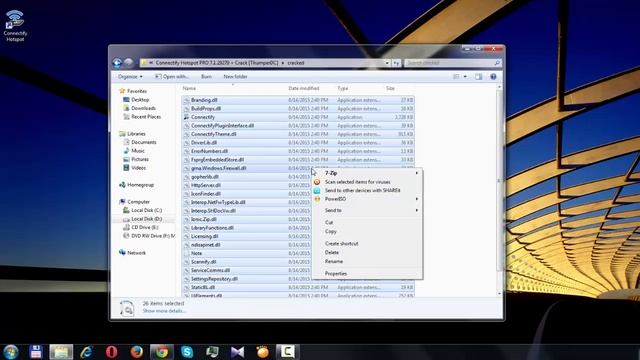Toggle the preview pane icon

(x=478, y=77)
